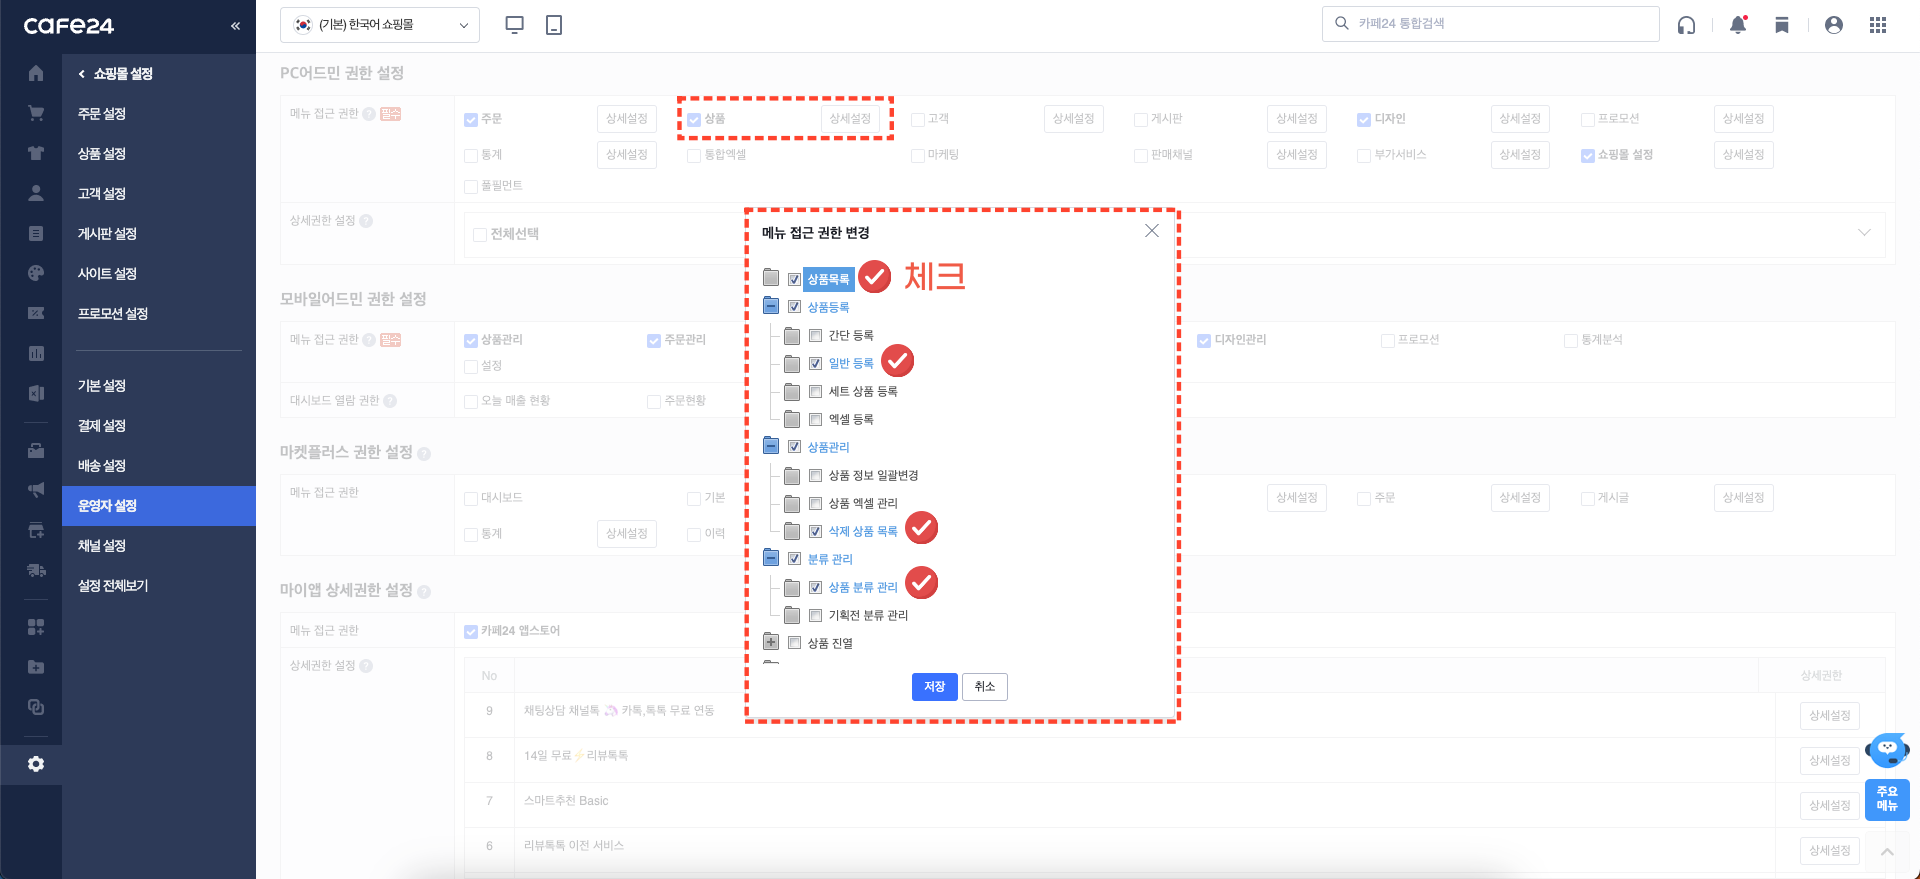Viewport: 1920px width, 879px height.
Task: Open 주문 설정 in the side menu
Action: [102, 114]
